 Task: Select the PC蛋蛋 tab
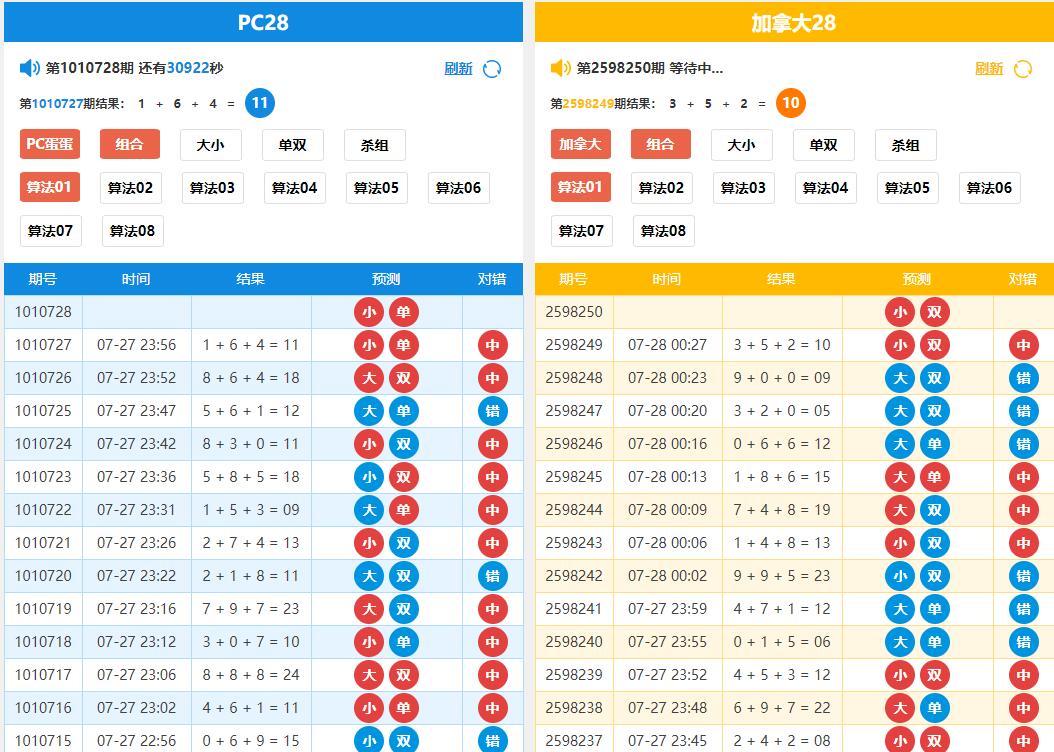click(50, 144)
